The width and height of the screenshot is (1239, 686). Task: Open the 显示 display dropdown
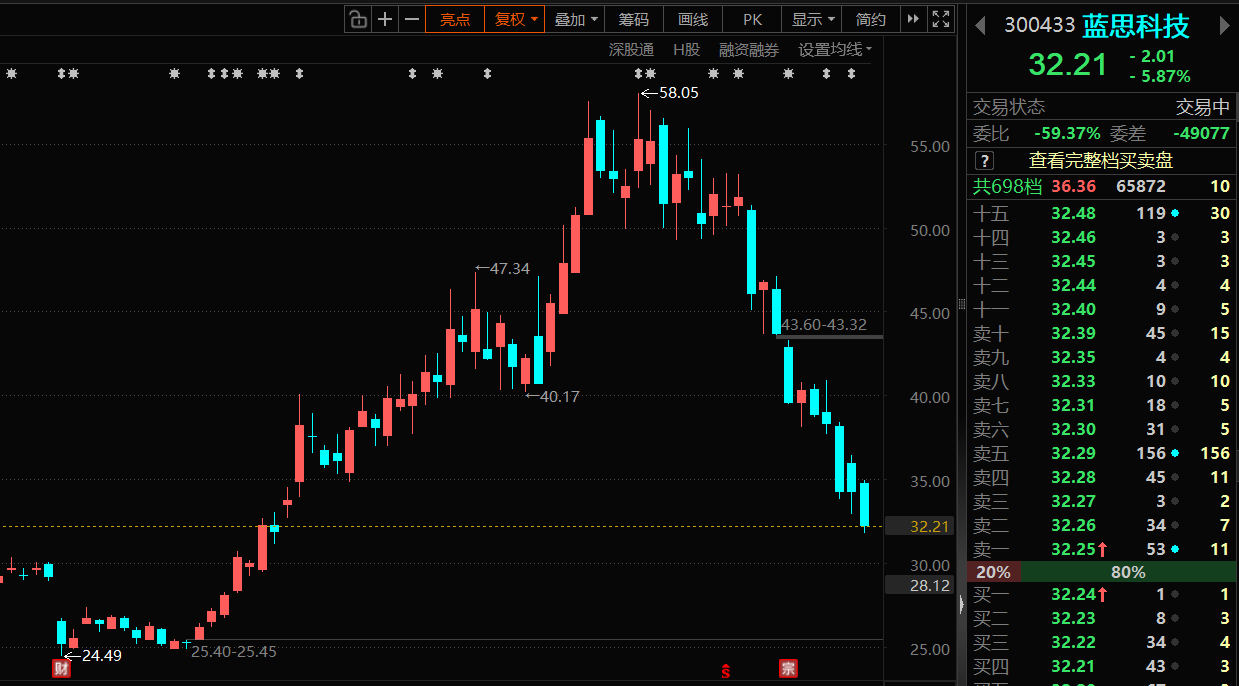(x=812, y=19)
